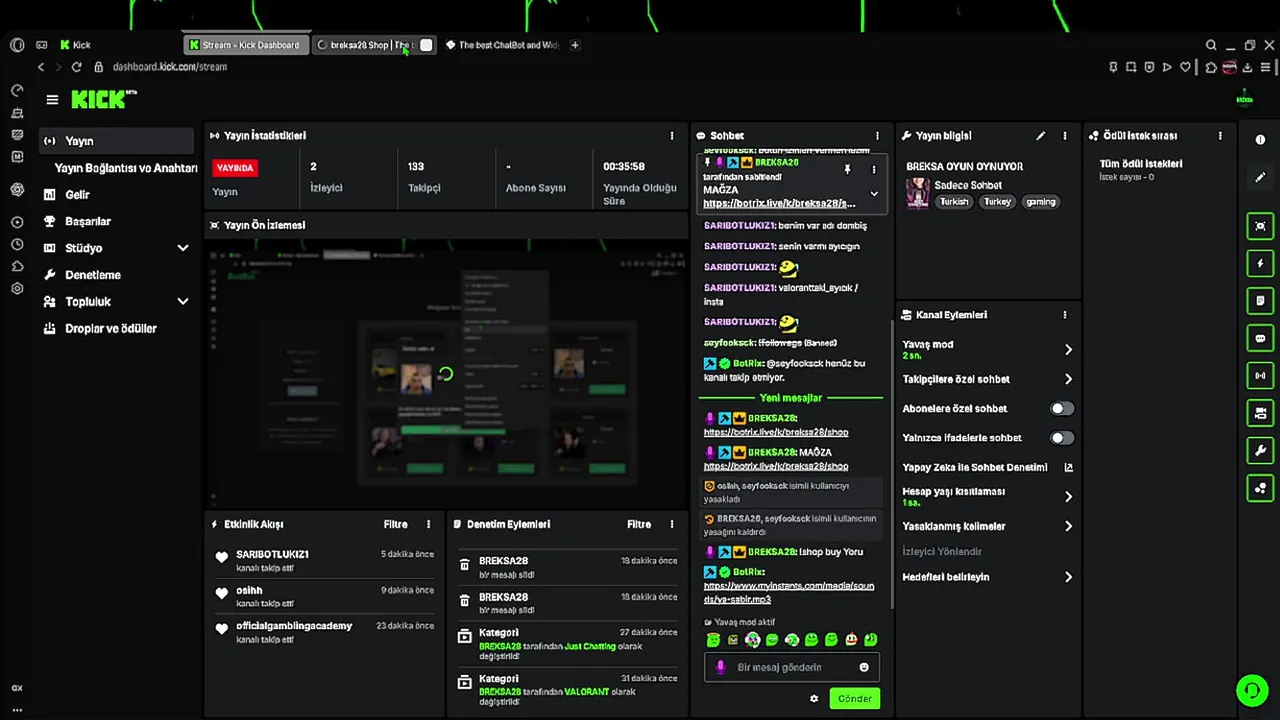Click the Kategori VALORANT moderation entry

coord(567,690)
